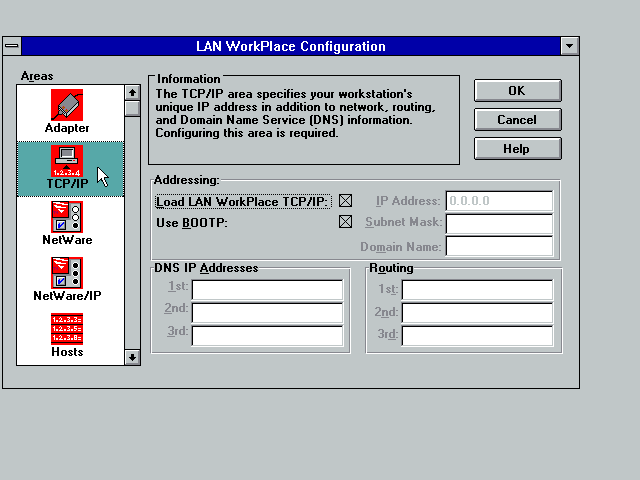Screen dimensions: 640x480
Task: Click the Areas list scrollbar thumb
Action: (x=132, y=109)
